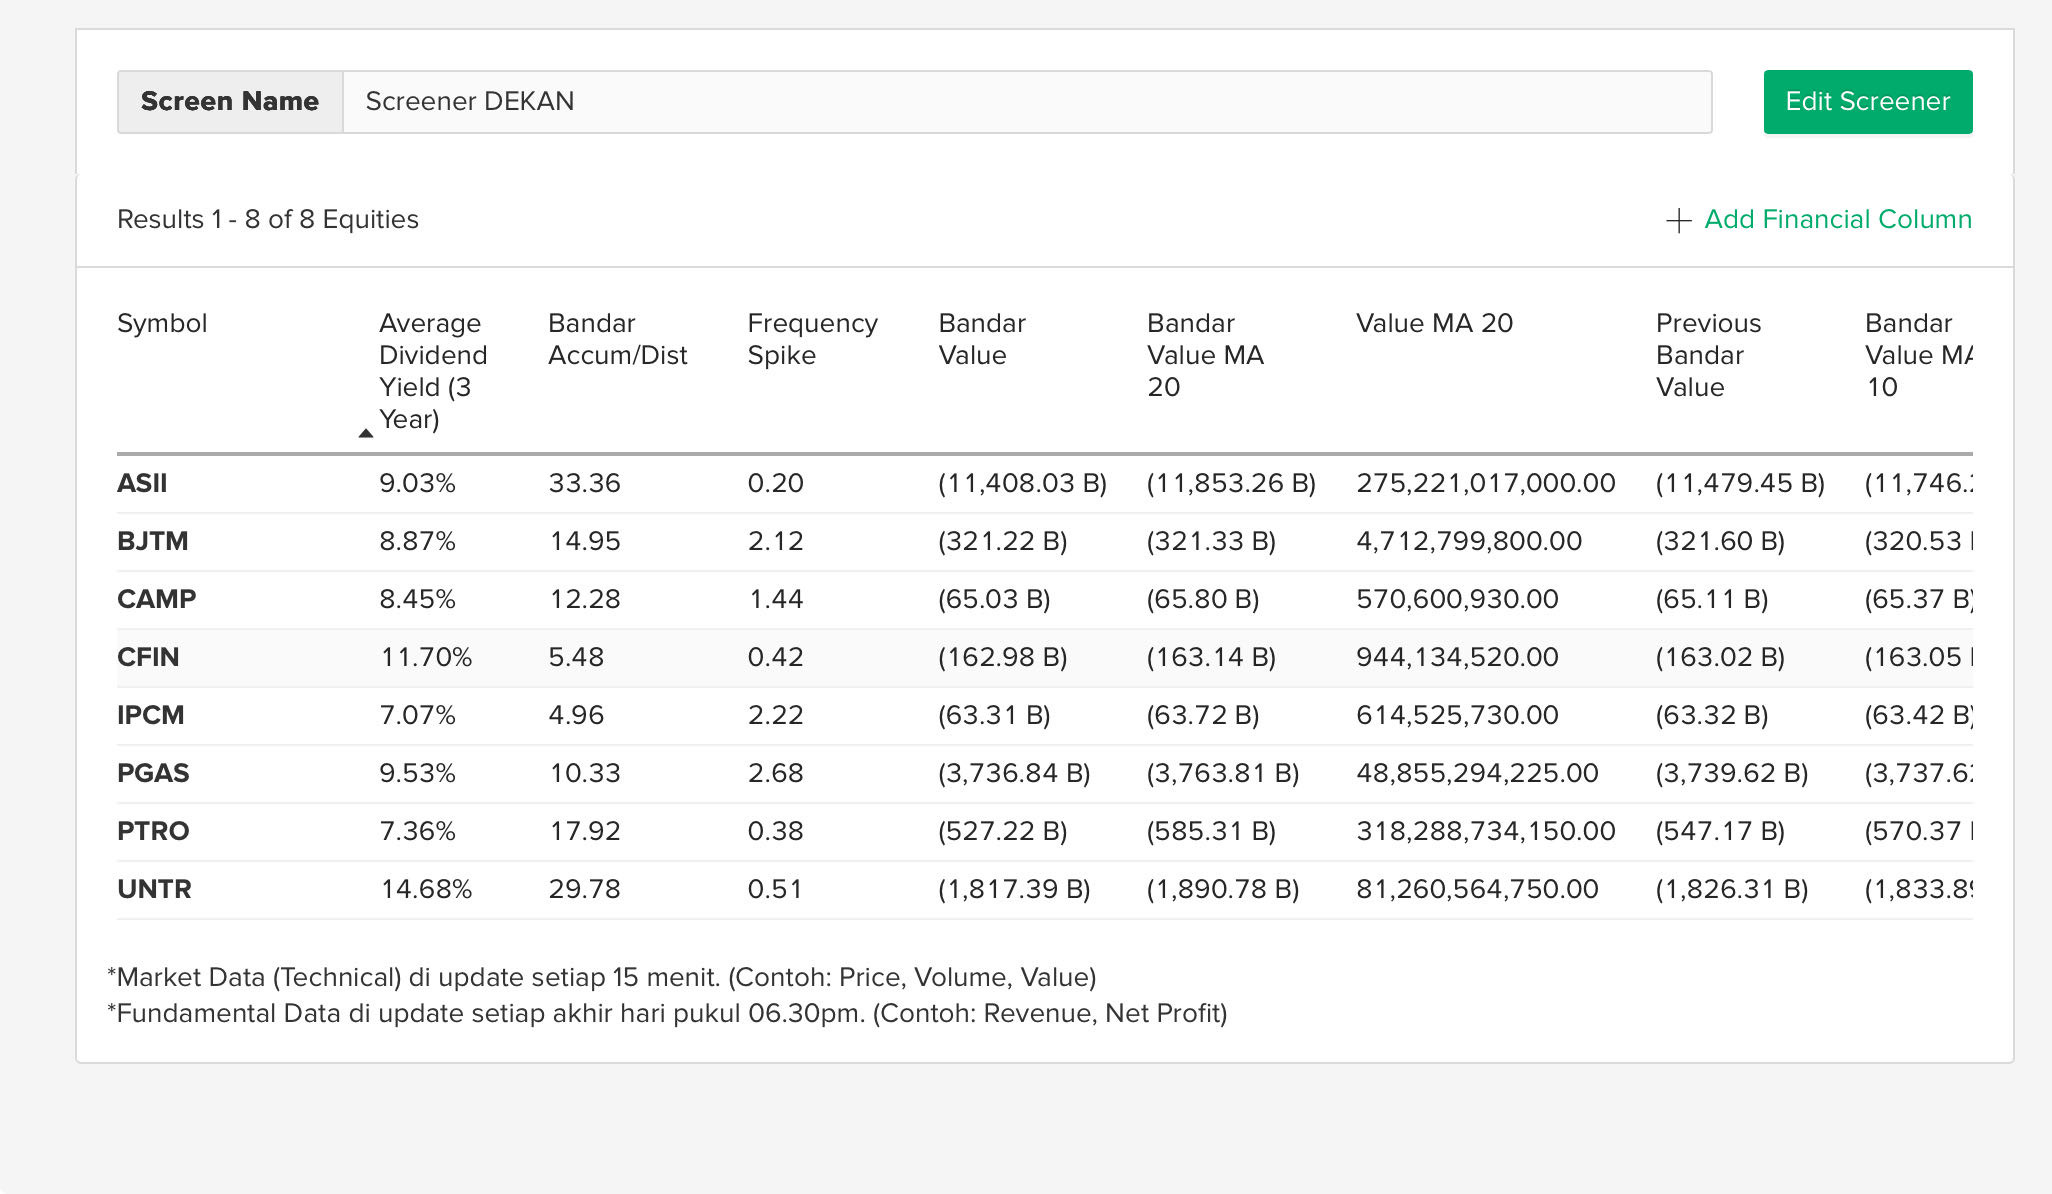The image size is (2052, 1194).
Task: Click BJTM Bandar Accum/Dist value 14.95
Action: click(584, 541)
